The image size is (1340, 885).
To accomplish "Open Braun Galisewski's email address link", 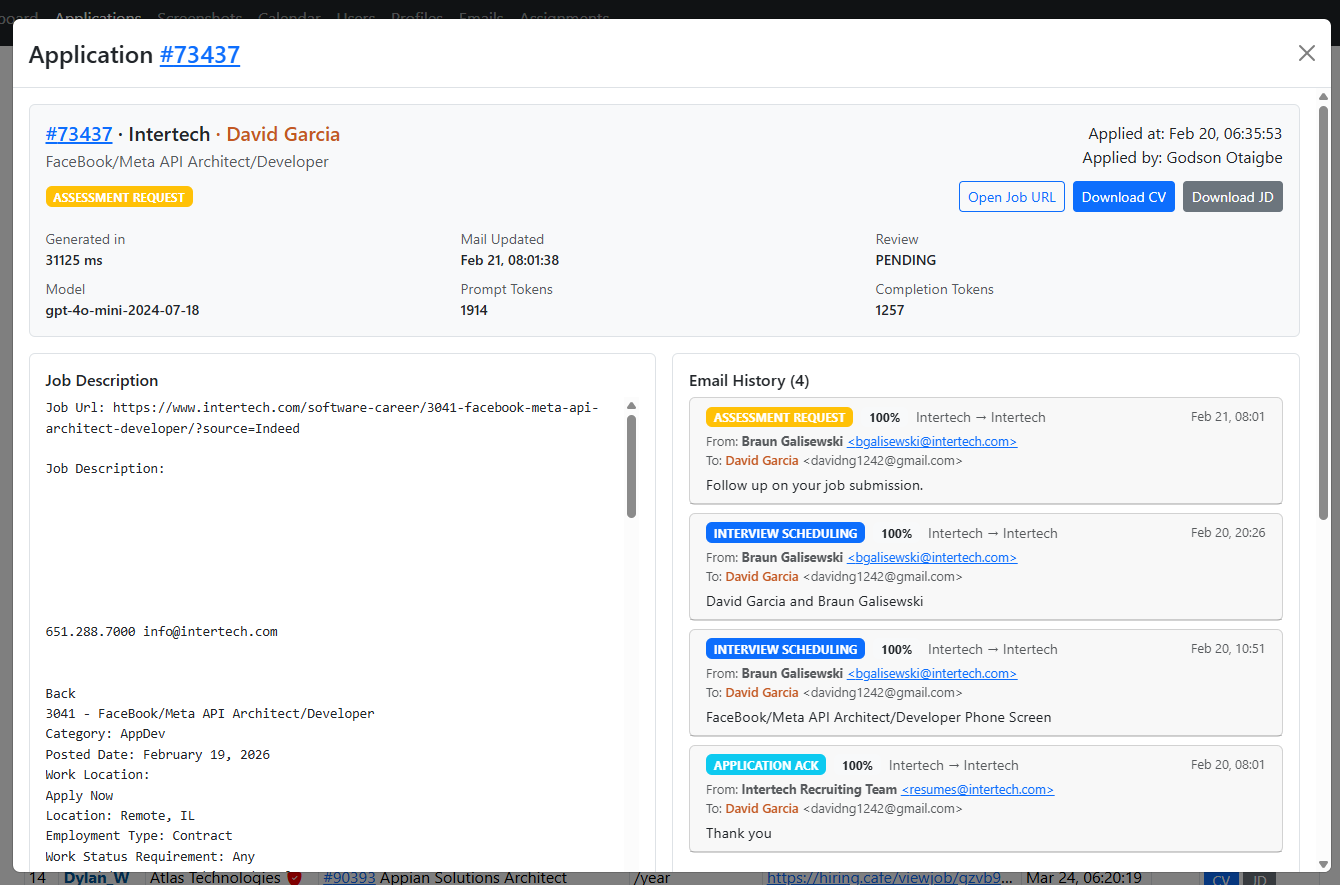I will tap(931, 441).
